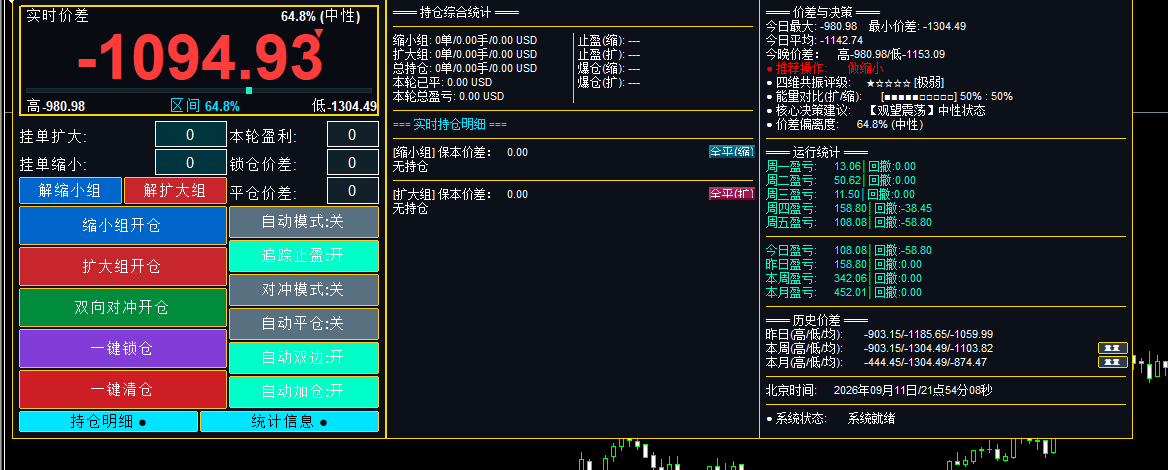
Task: Click the 本周盈亏: 342.06 row
Action: click(844, 278)
